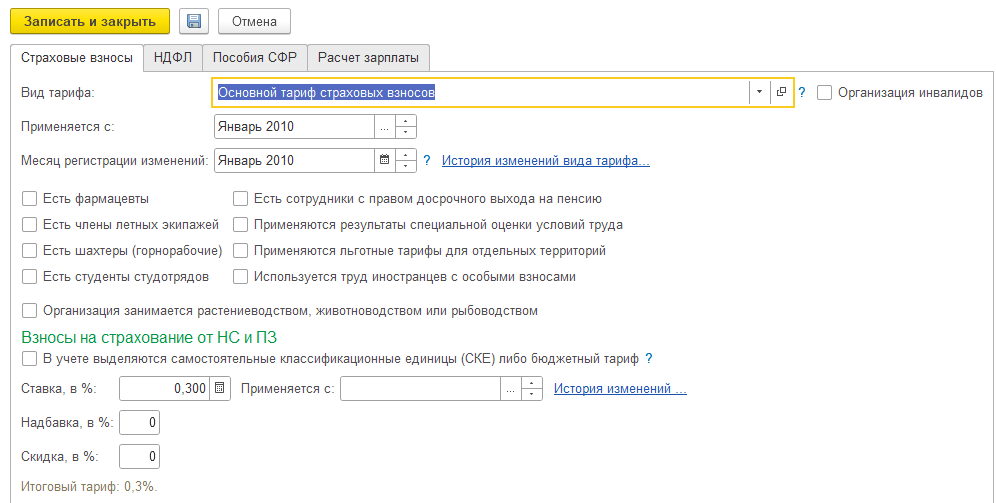996x503 pixels.
Task: Switch to Страховые взносы tab
Action: 77,58
